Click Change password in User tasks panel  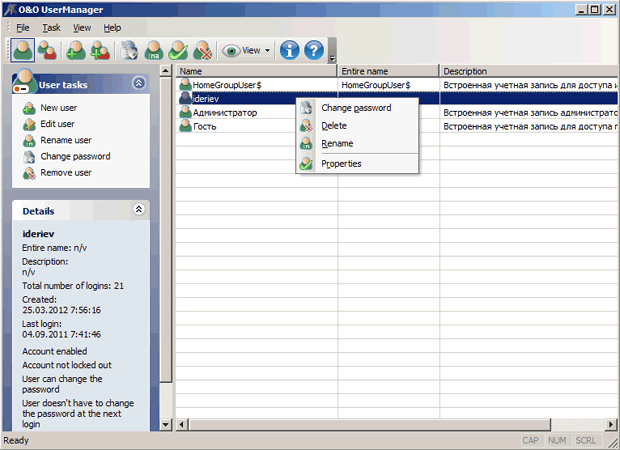click(x=75, y=156)
